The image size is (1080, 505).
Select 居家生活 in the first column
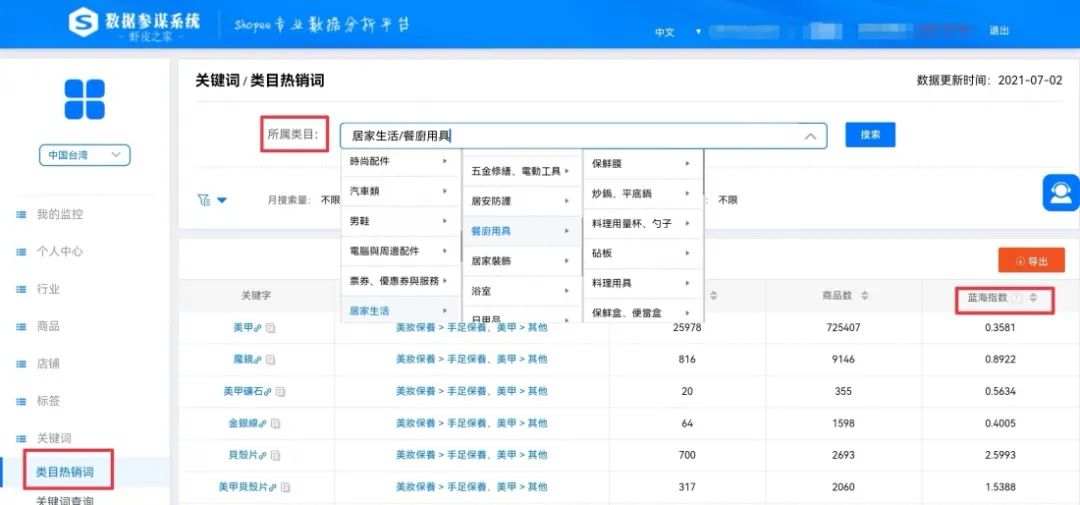click(401, 311)
